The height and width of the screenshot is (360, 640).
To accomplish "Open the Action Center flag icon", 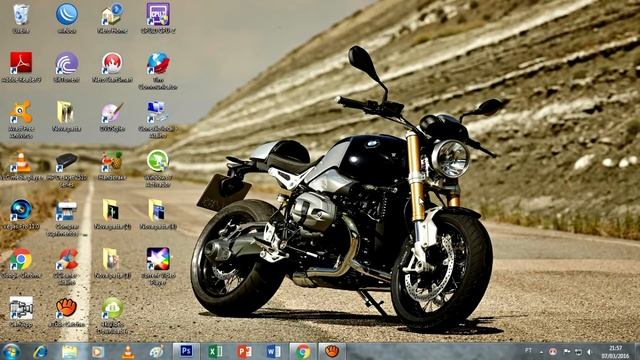I will pos(567,351).
